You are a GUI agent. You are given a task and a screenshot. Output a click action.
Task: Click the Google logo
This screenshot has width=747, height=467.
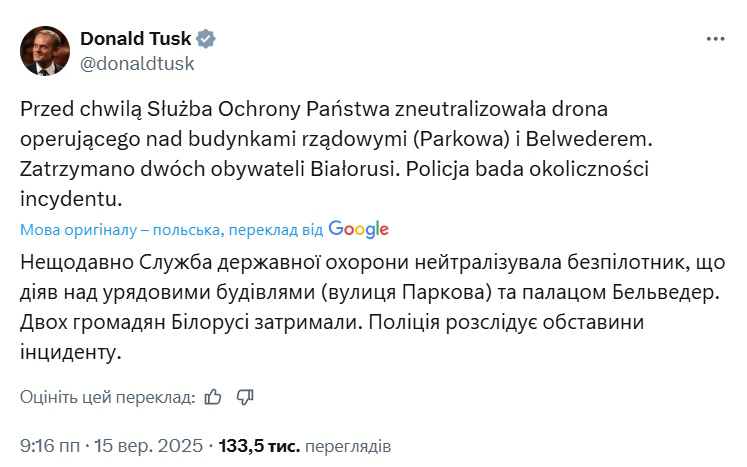(x=358, y=229)
